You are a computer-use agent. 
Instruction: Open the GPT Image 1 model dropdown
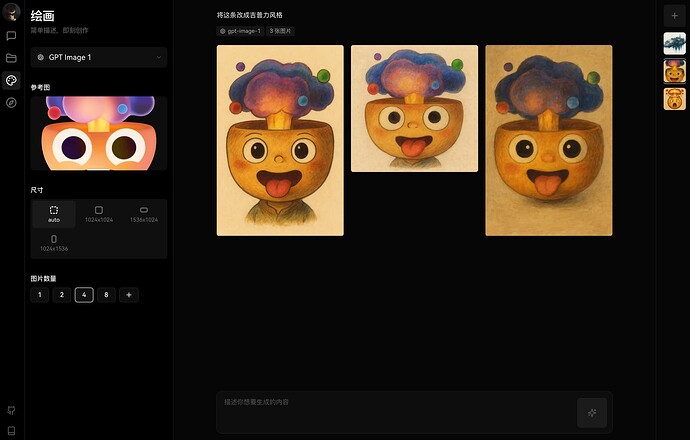pos(99,57)
